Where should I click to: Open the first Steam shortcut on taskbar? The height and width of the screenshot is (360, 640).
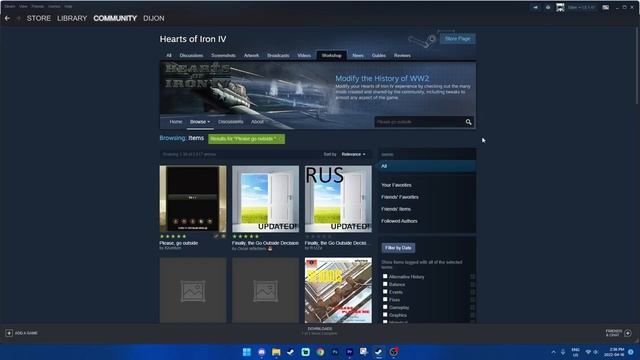[x=291, y=352]
